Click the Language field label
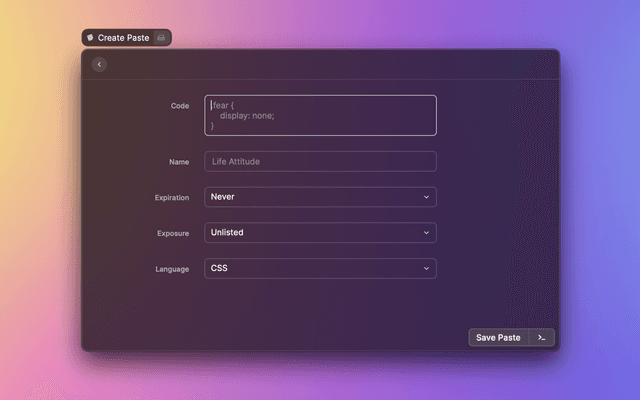640x400 pixels. pos(172,269)
